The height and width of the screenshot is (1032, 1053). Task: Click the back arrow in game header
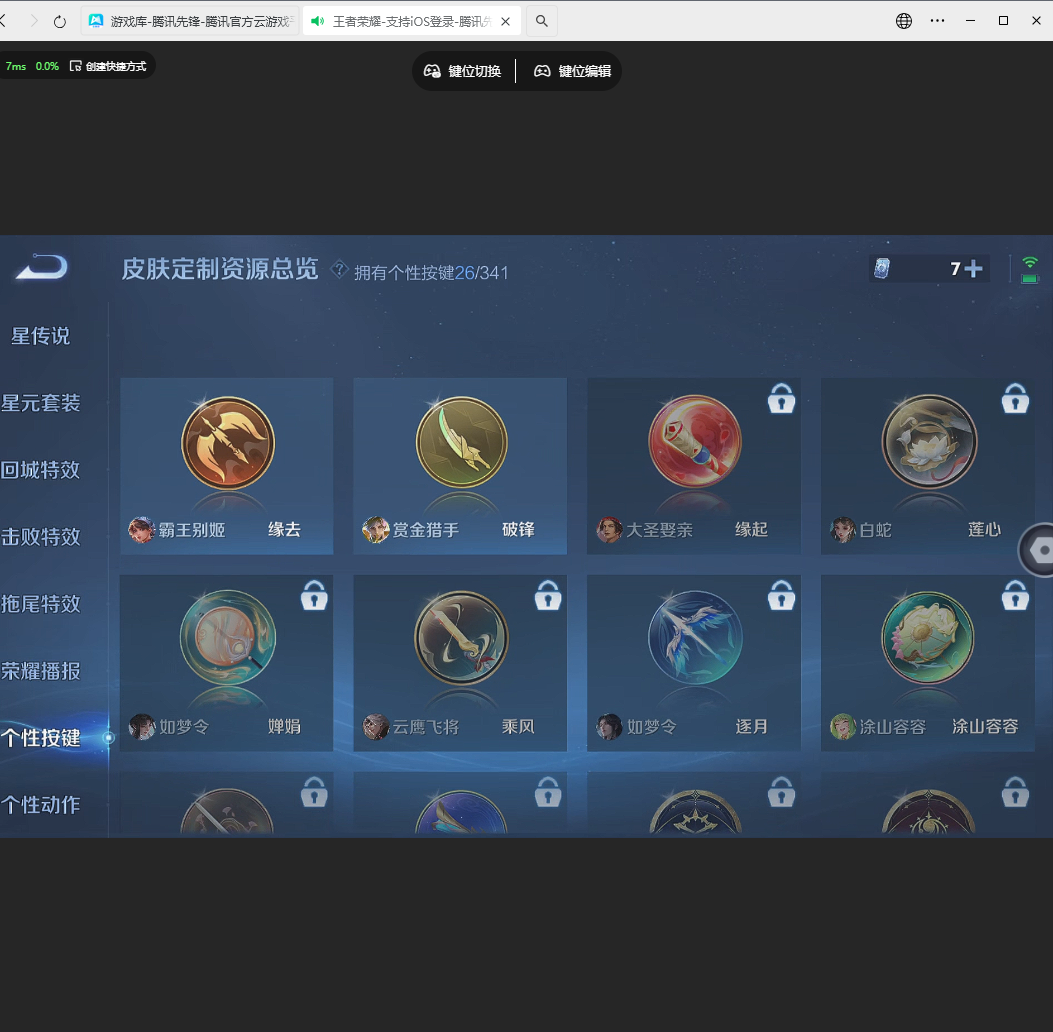42,267
